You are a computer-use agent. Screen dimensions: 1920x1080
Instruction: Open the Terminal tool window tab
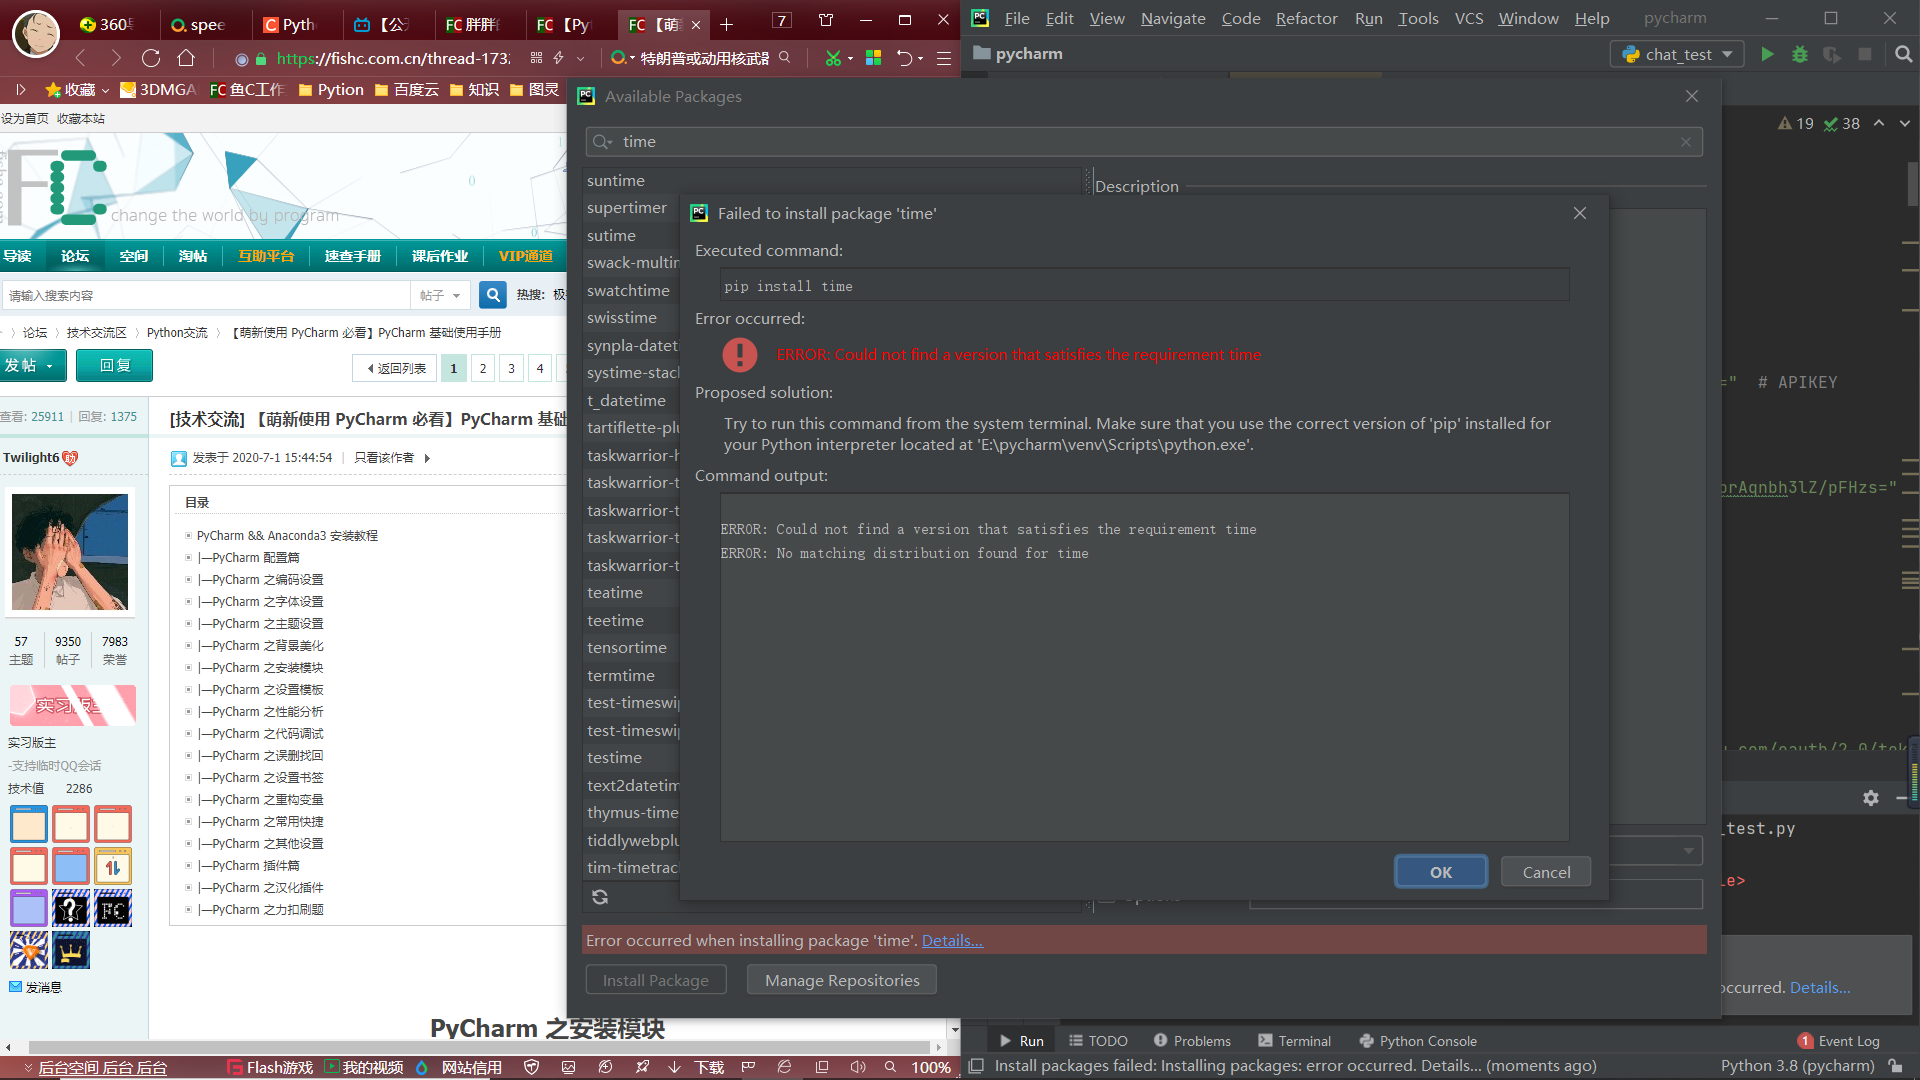[x=1294, y=1041]
